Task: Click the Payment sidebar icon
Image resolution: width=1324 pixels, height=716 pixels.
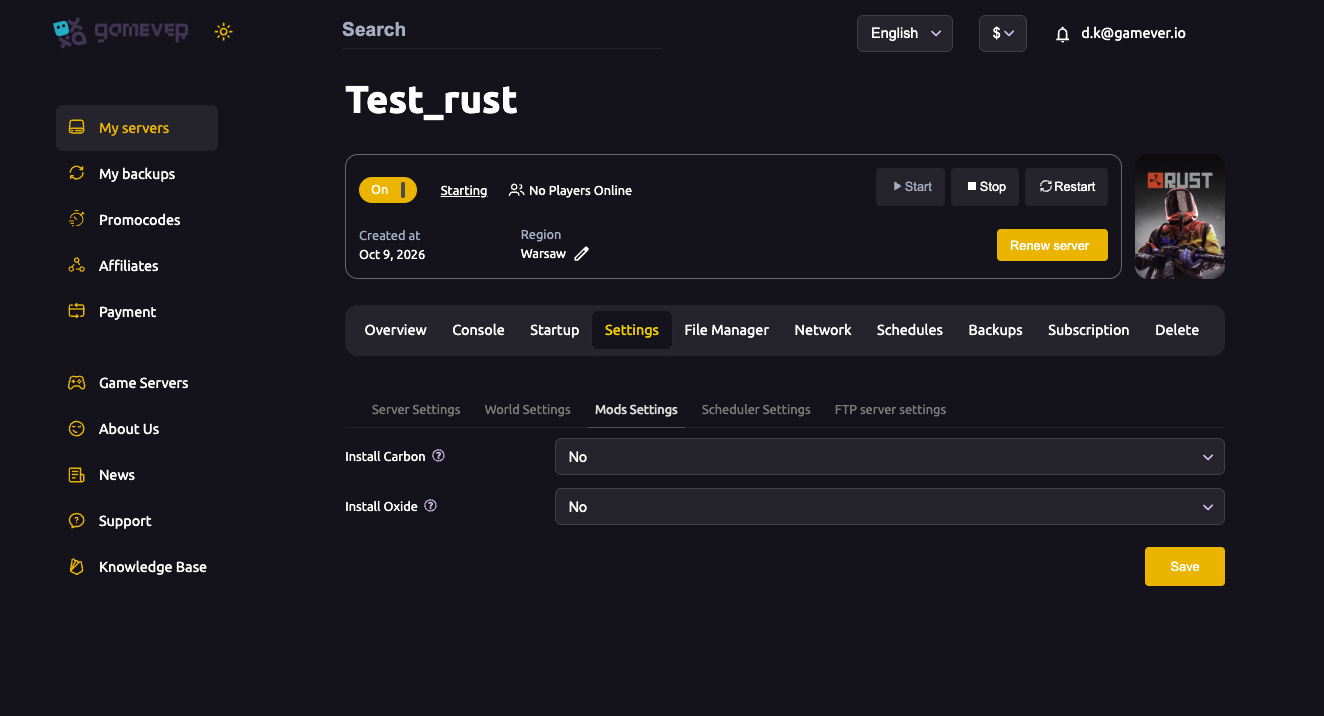Action: click(x=76, y=312)
